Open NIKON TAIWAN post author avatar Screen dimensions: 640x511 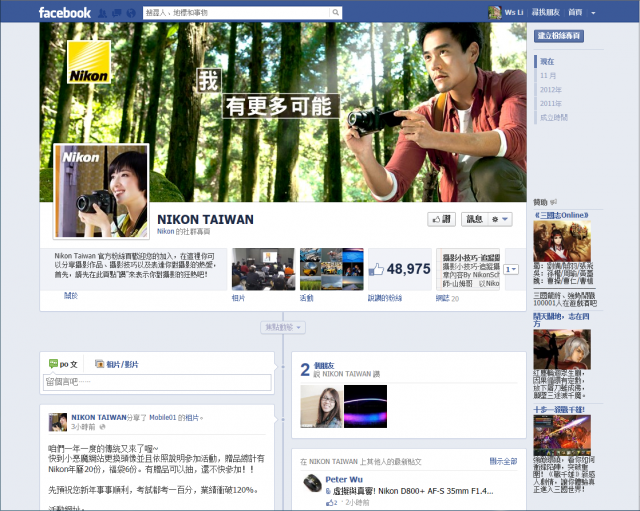point(58,422)
